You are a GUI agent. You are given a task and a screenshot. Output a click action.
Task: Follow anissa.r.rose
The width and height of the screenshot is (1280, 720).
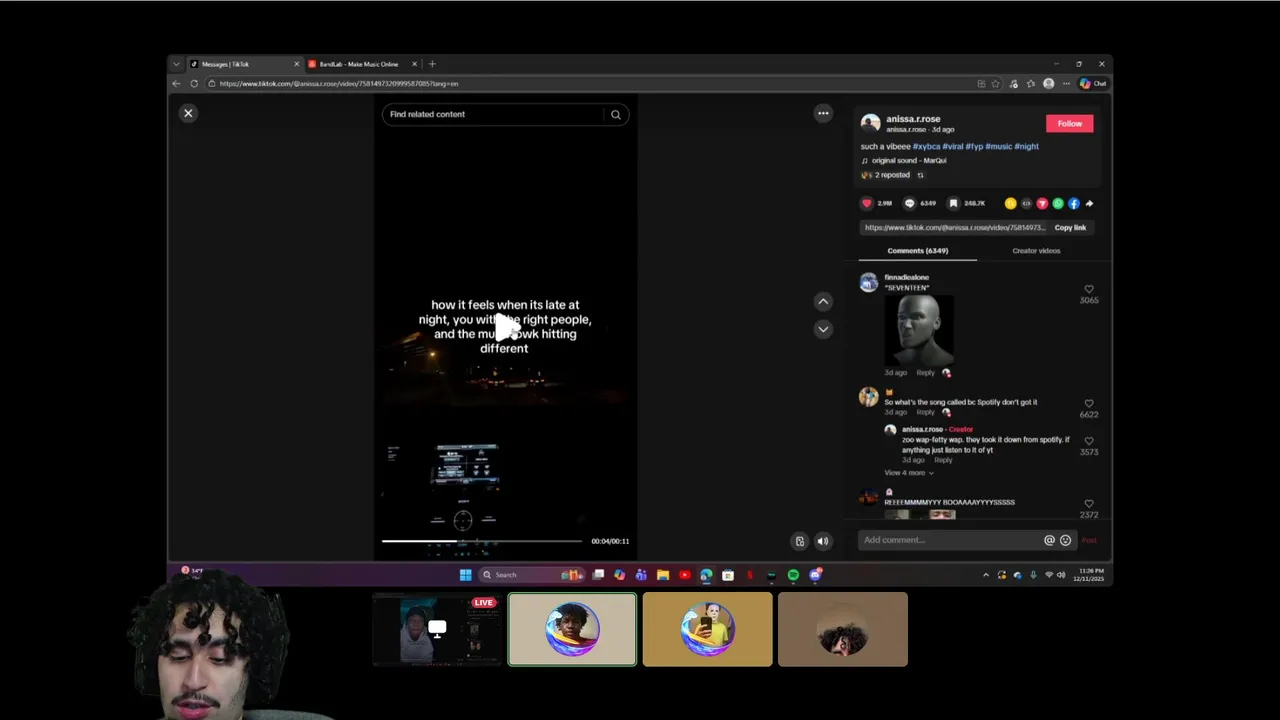point(1069,123)
